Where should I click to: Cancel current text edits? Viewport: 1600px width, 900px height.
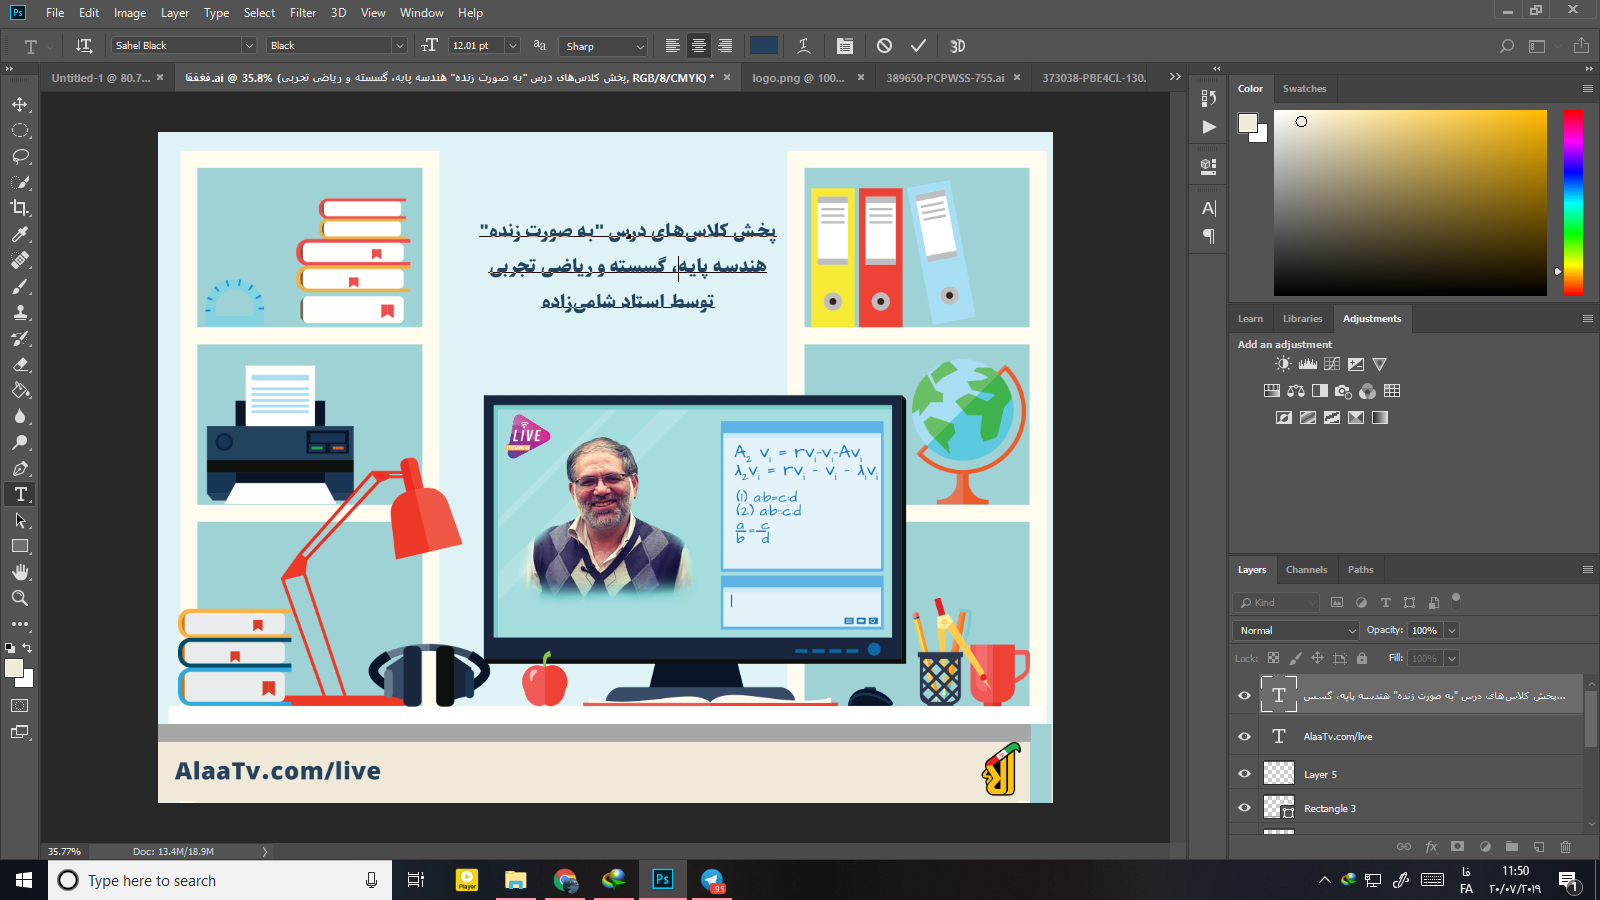tap(884, 46)
